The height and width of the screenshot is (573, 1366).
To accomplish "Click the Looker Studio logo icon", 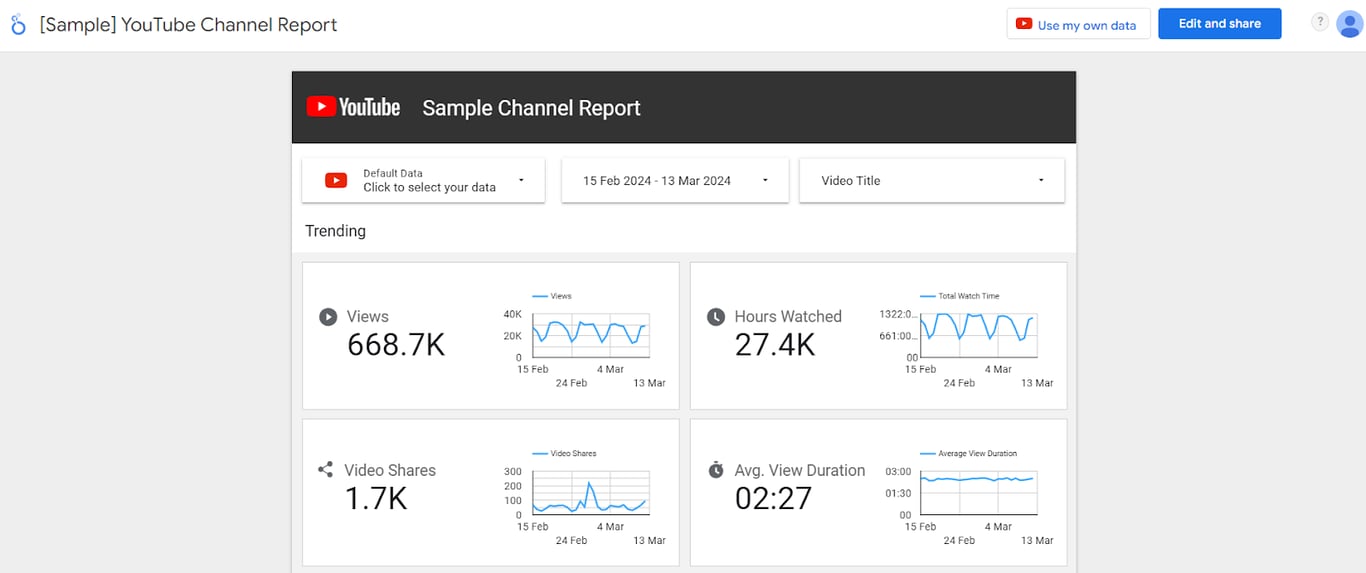I will click(18, 25).
